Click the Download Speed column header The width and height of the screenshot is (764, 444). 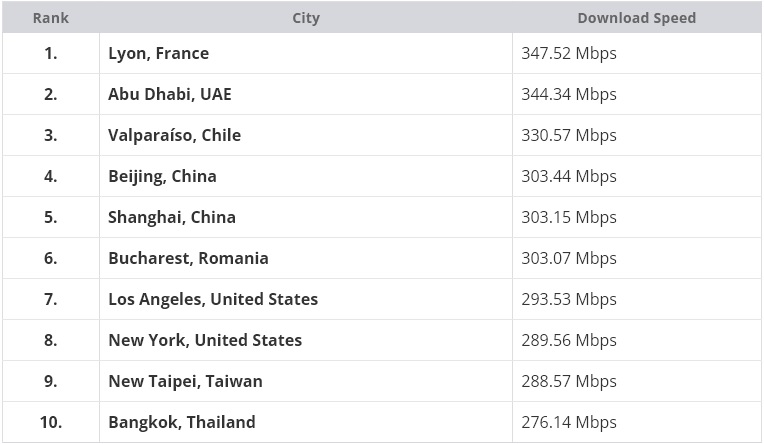click(x=636, y=18)
